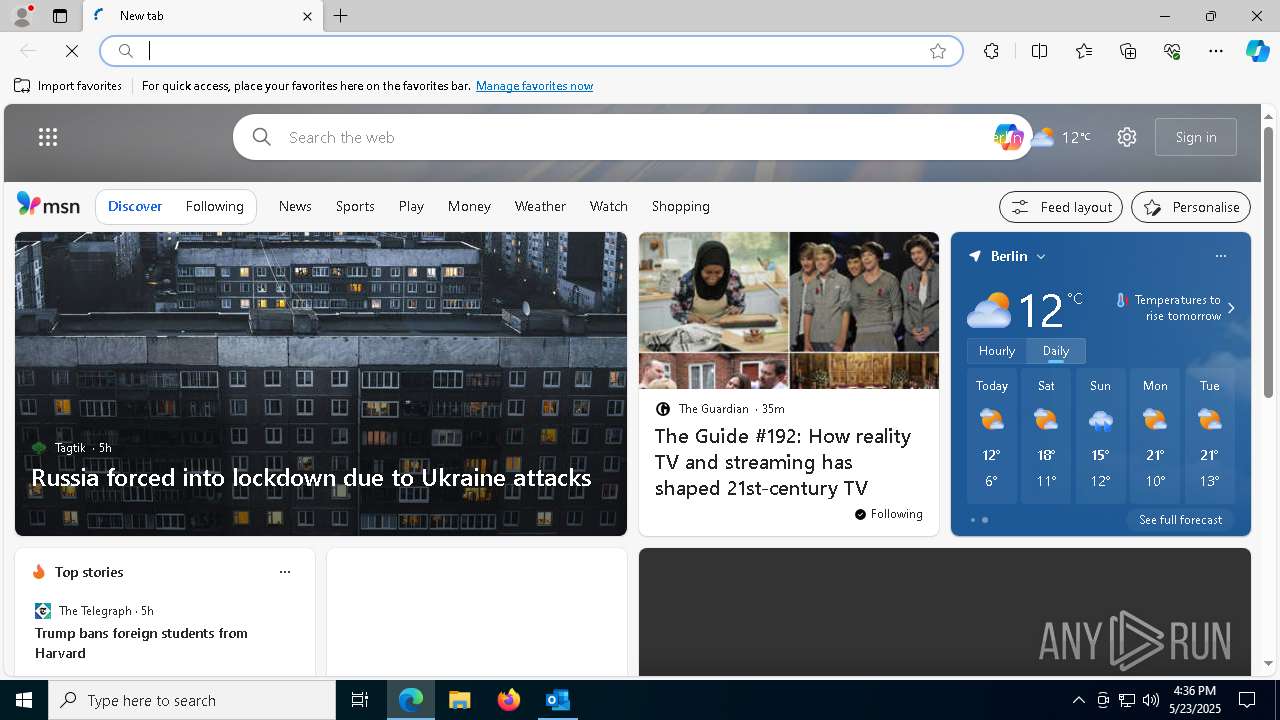The height and width of the screenshot is (720, 1280).
Task: Select the Tue forecast column
Action: [1209, 436]
